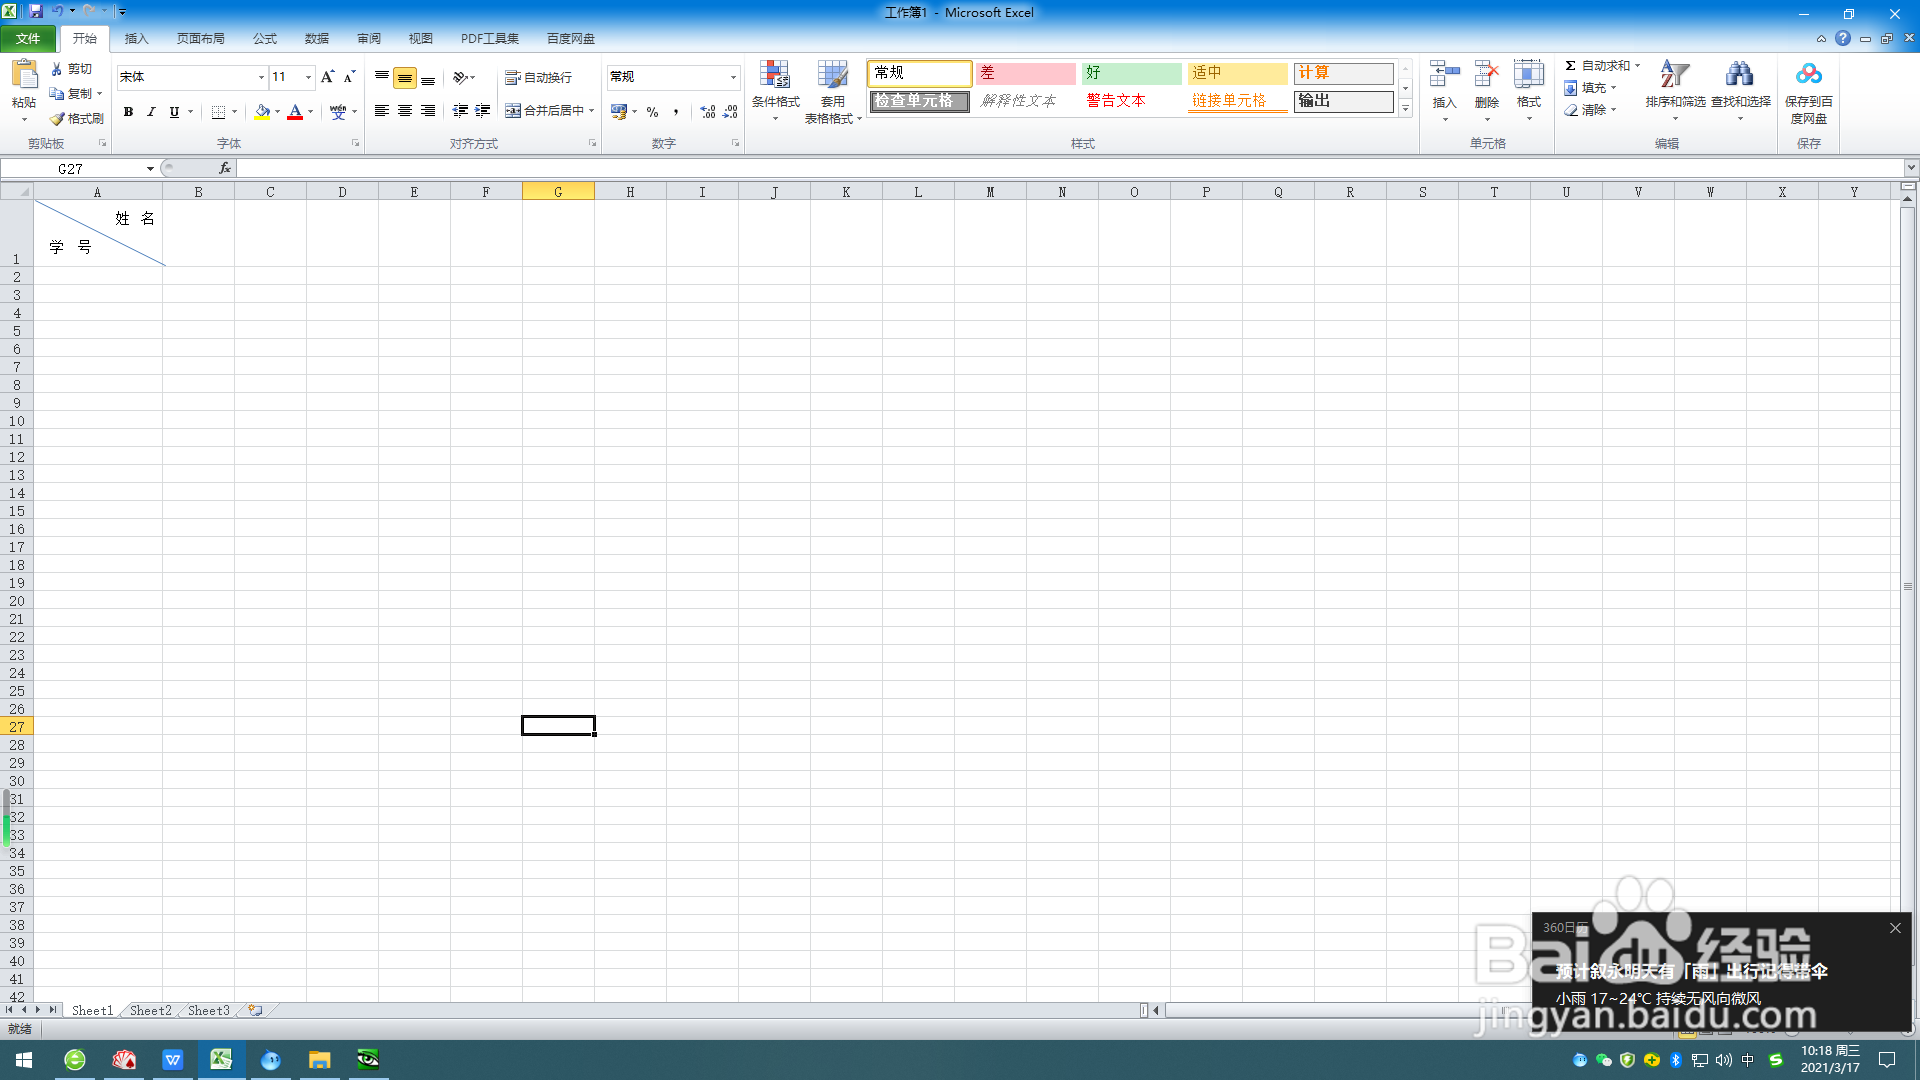Switch to the Review (审阅) tab
Screen dimensions: 1920x1080
point(369,39)
